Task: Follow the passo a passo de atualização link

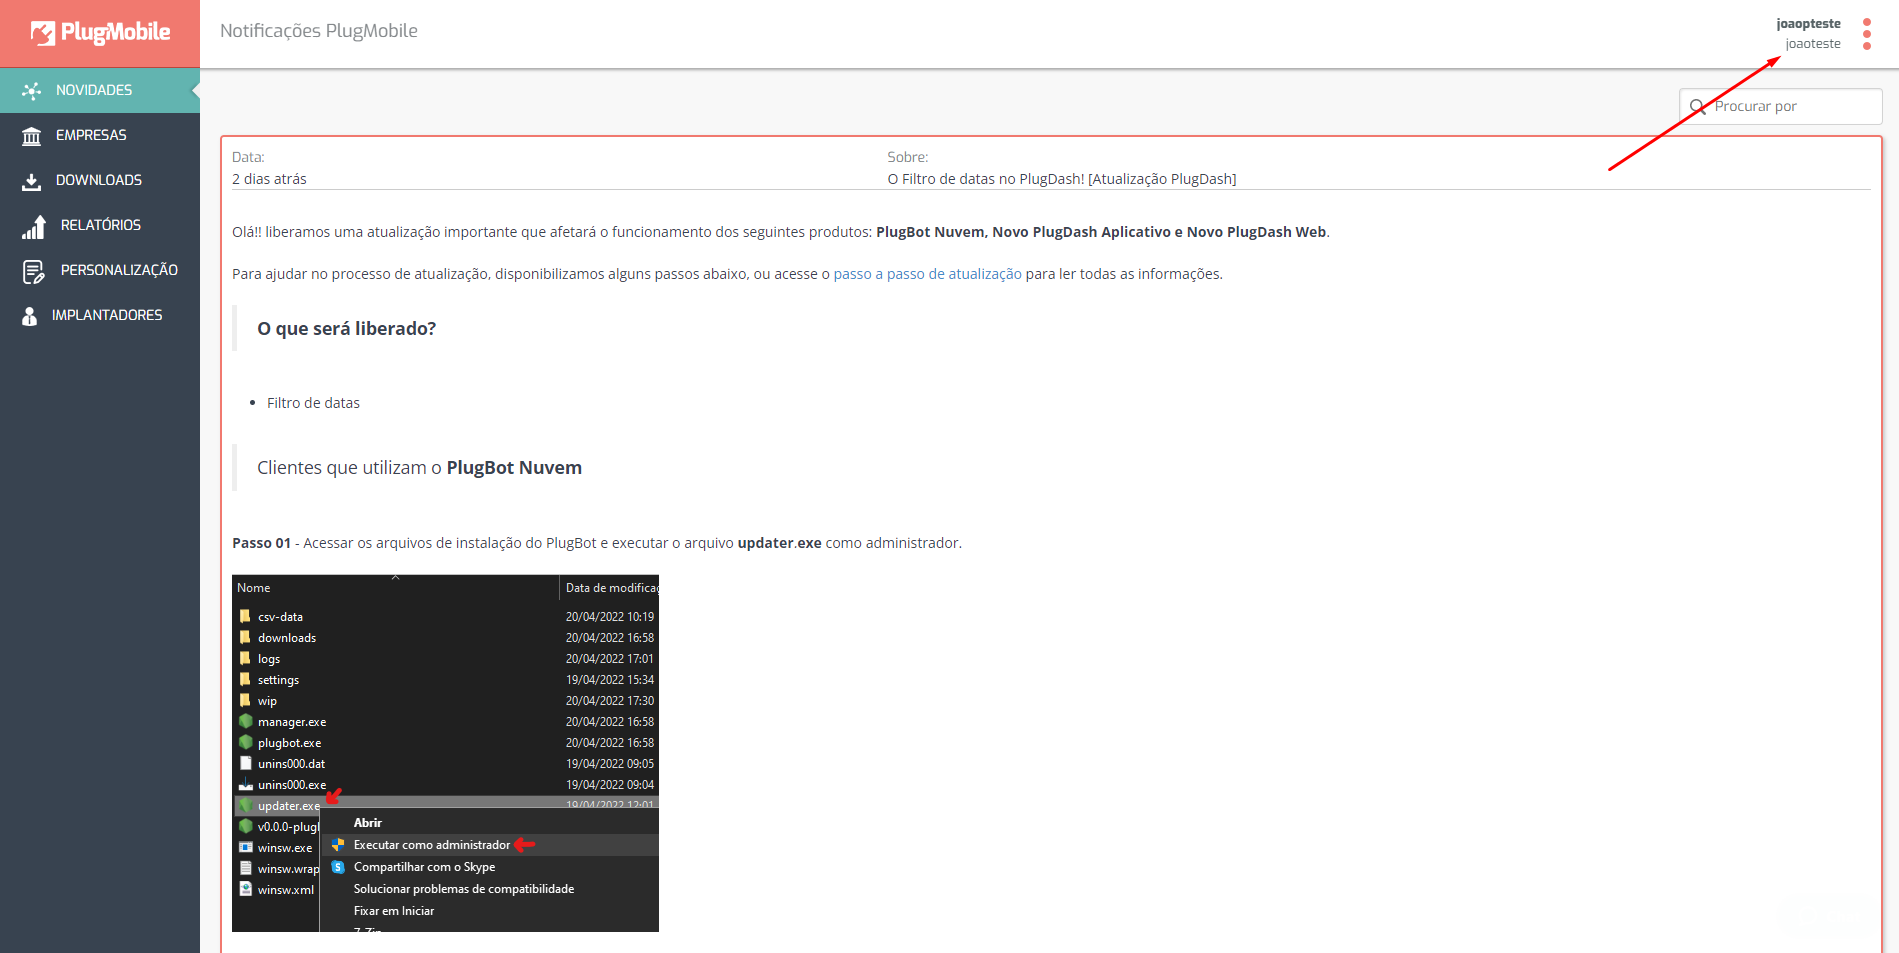Action: point(927,274)
